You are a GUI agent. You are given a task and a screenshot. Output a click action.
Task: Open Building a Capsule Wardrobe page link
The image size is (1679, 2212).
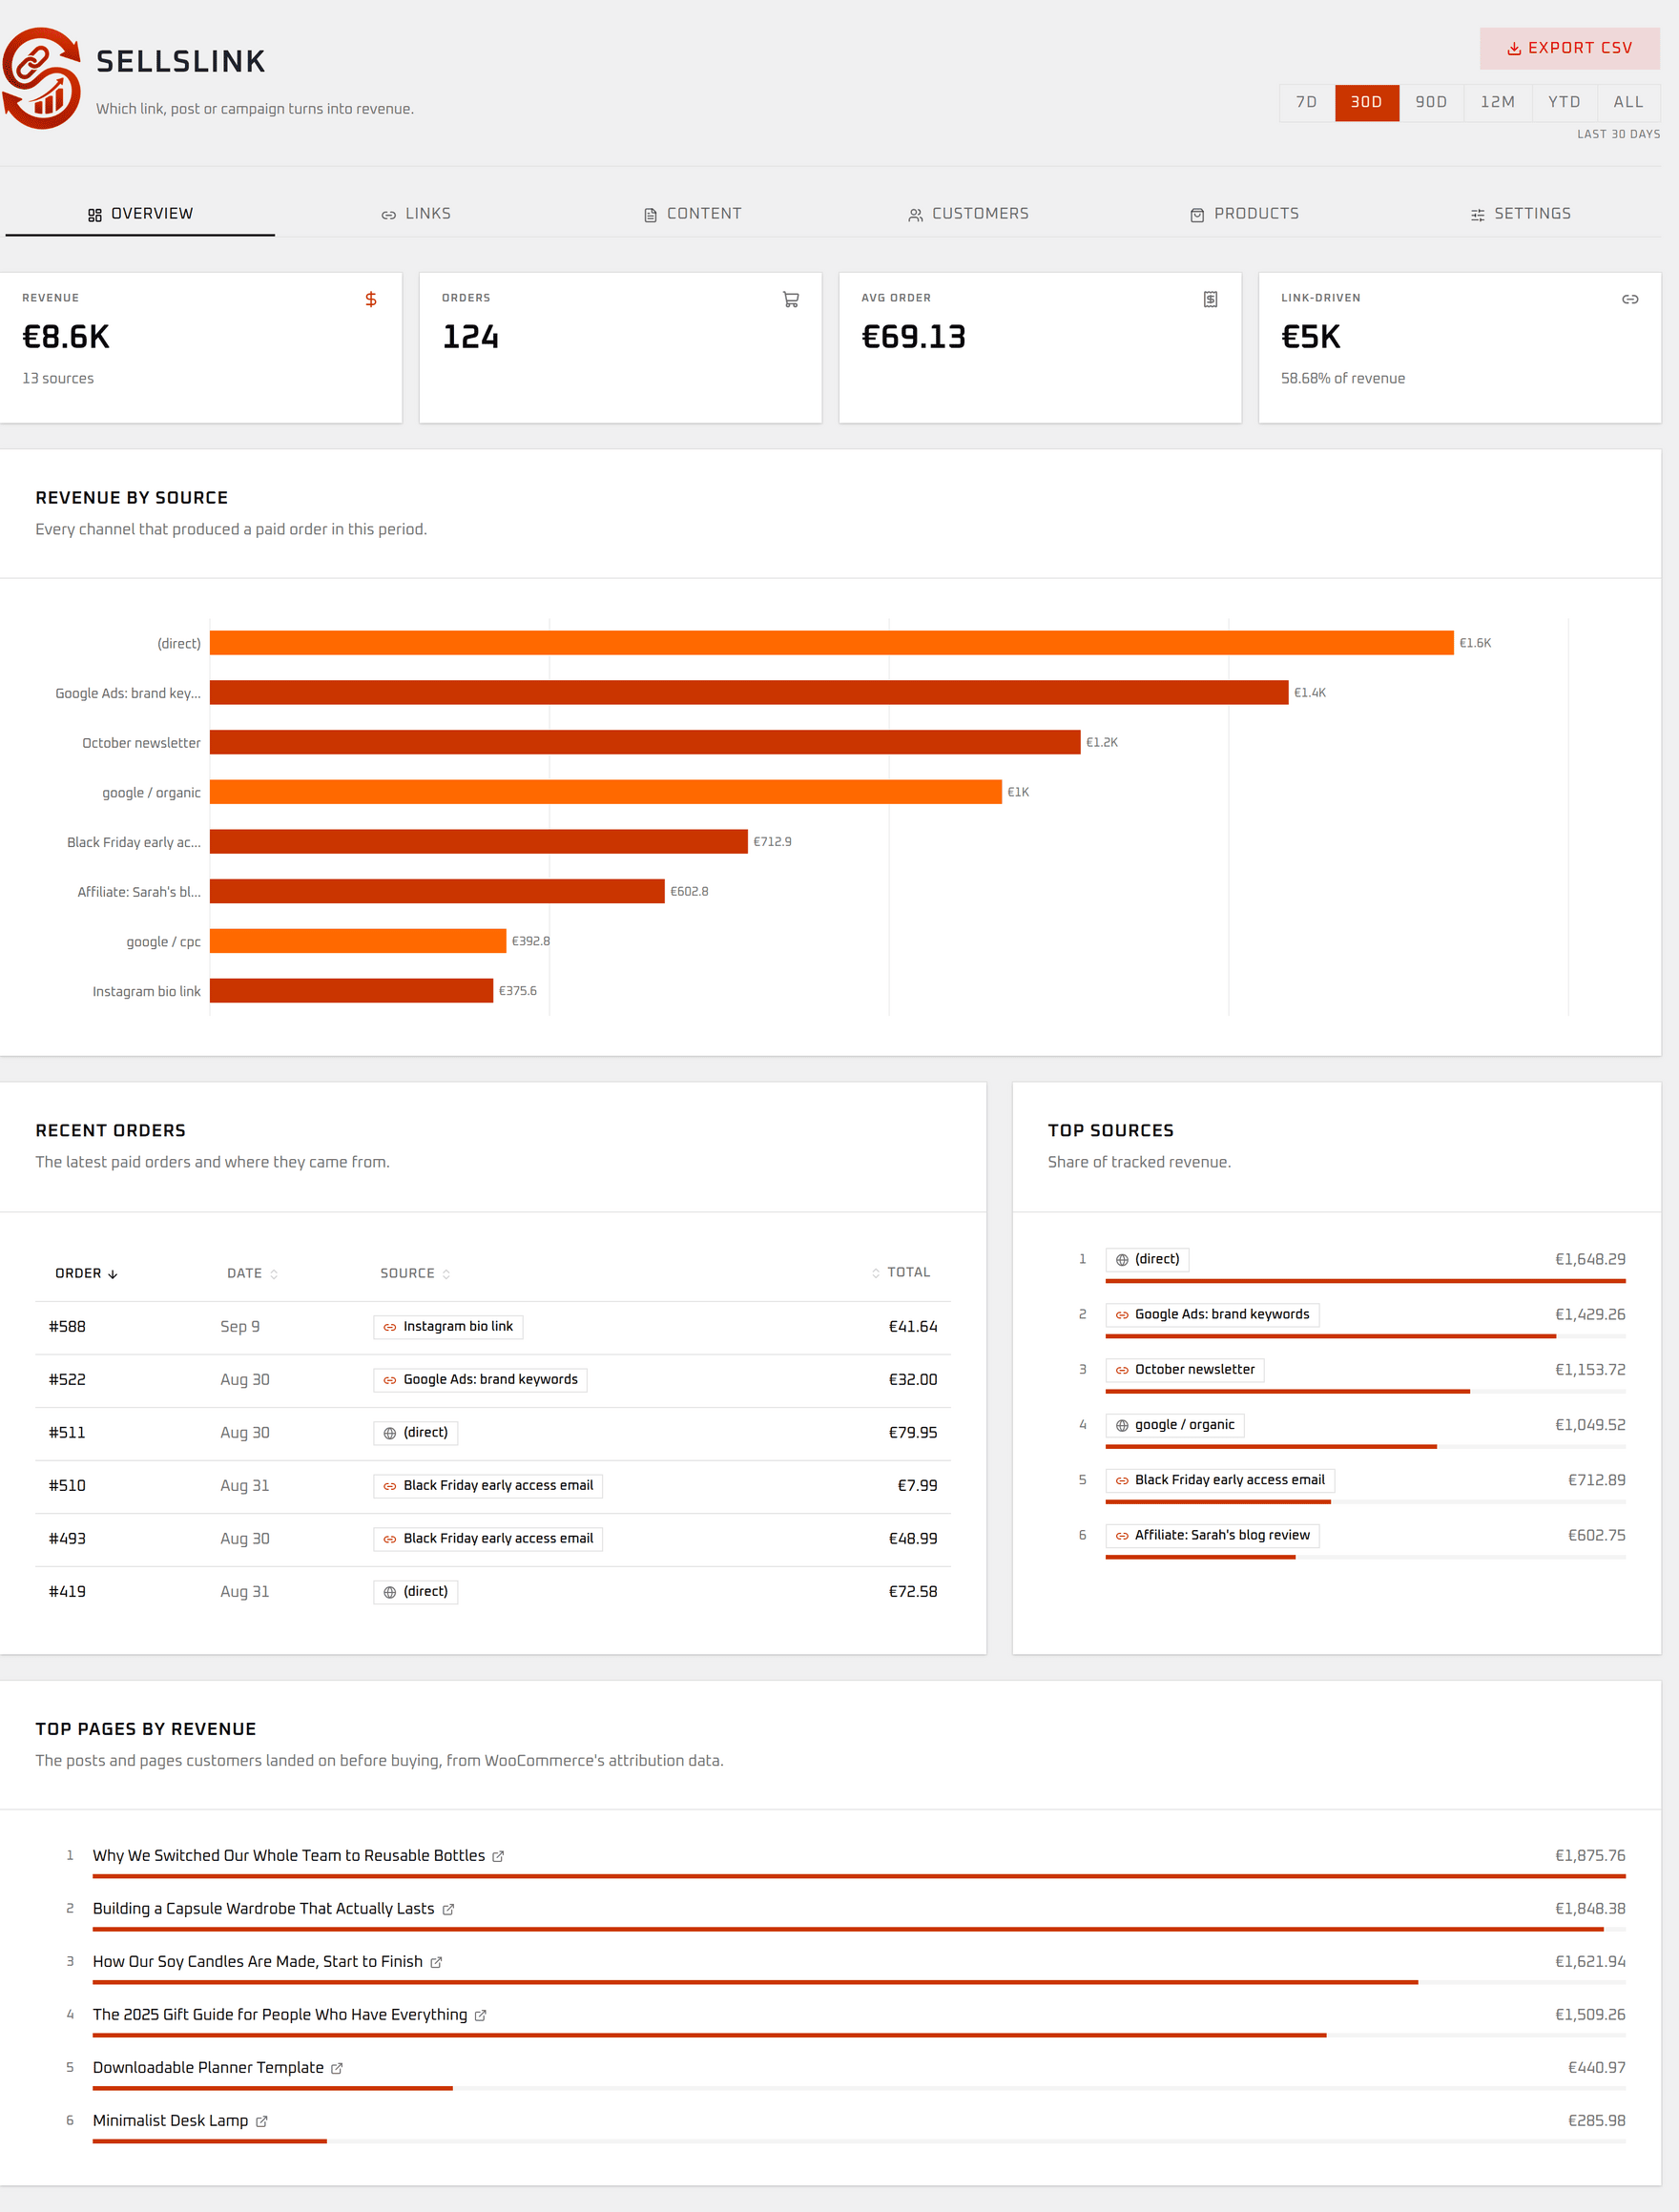(x=264, y=1908)
